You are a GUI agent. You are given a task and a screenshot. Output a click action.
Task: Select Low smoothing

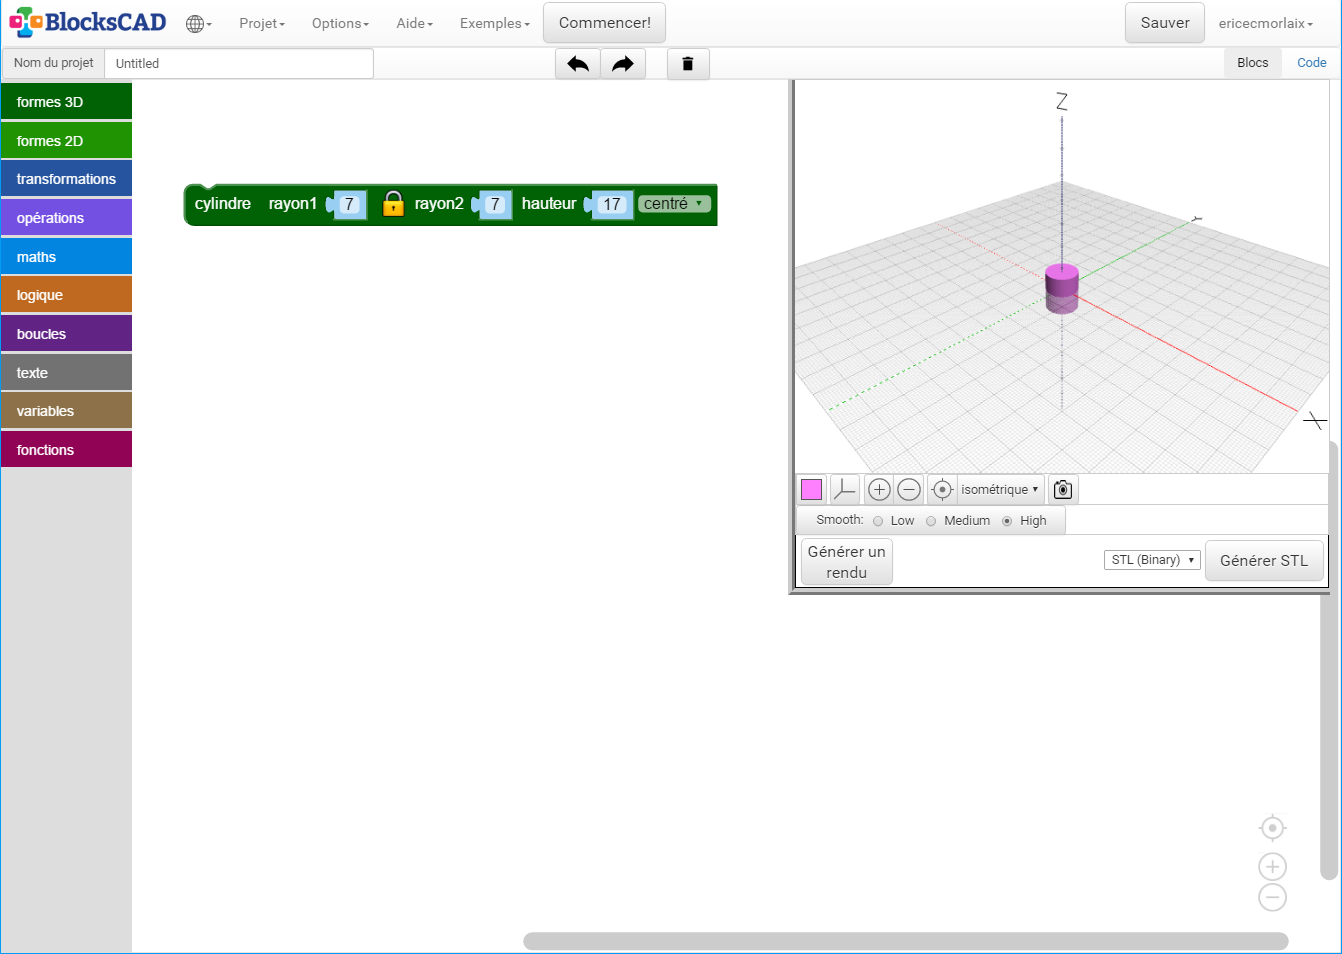point(878,521)
